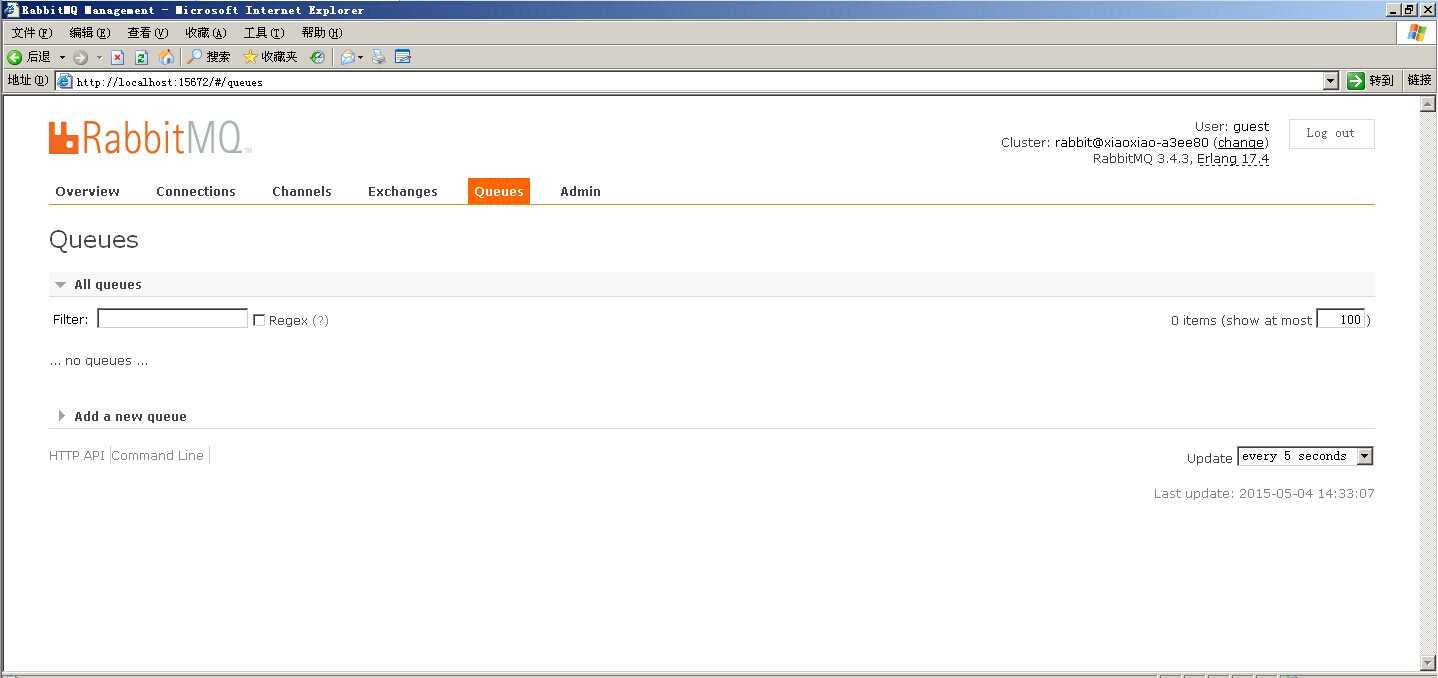Open the Back history dropdown arrow

click(62, 58)
